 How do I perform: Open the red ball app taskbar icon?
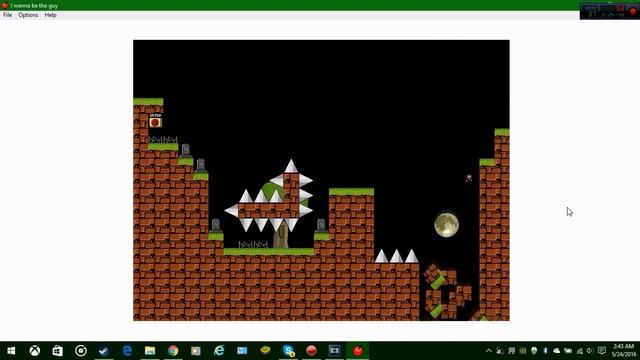coord(311,351)
